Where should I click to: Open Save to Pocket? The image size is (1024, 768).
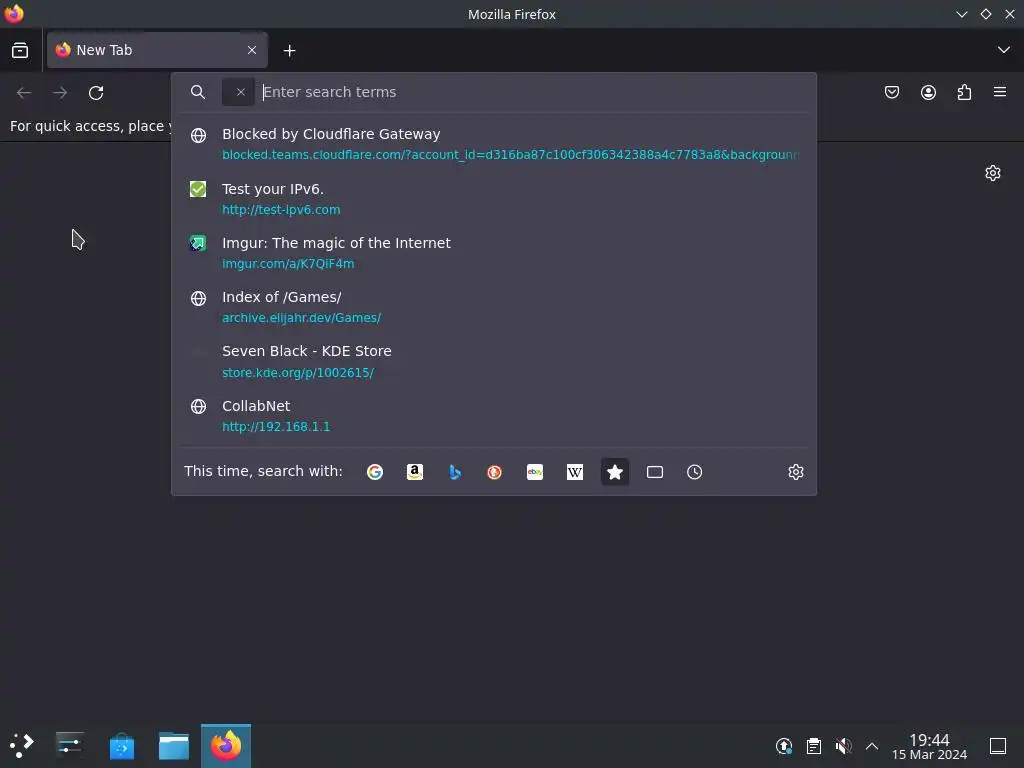(891, 92)
